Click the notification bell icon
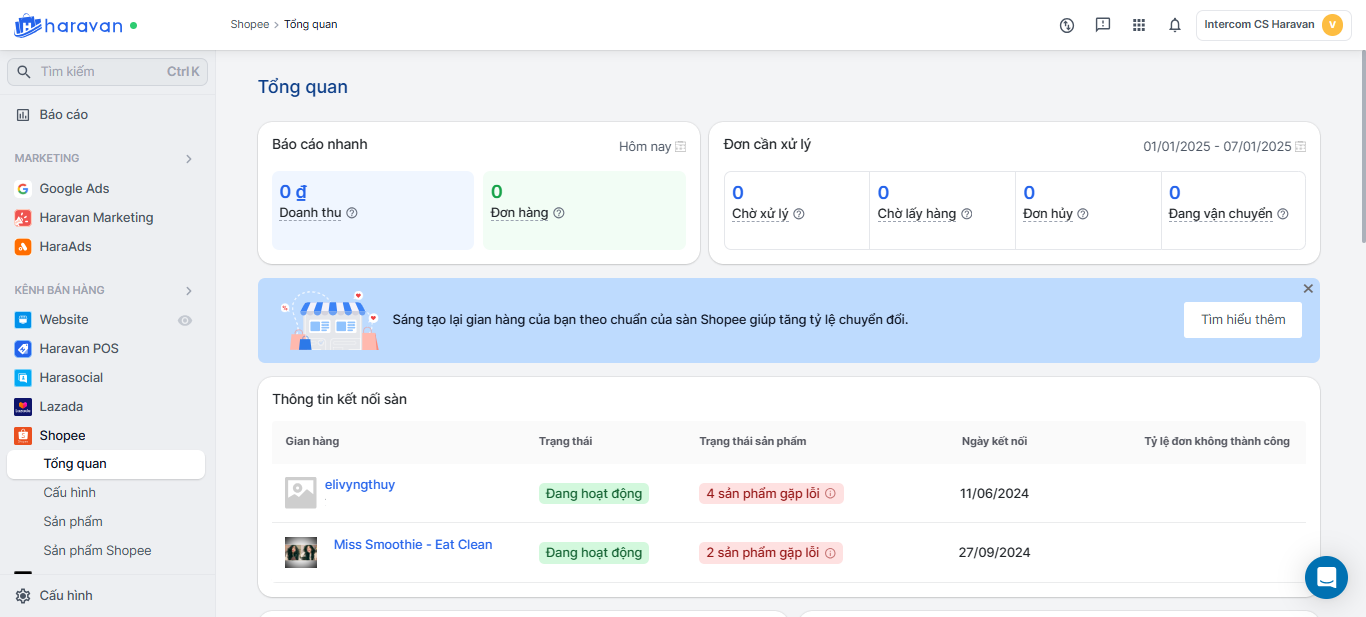The width and height of the screenshot is (1366, 617). tap(1175, 25)
